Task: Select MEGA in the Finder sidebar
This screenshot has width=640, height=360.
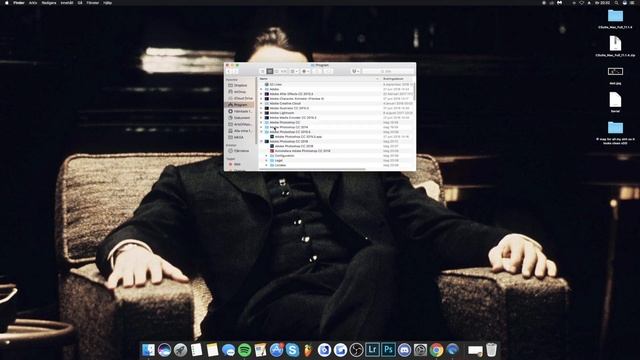Action: click(x=239, y=138)
